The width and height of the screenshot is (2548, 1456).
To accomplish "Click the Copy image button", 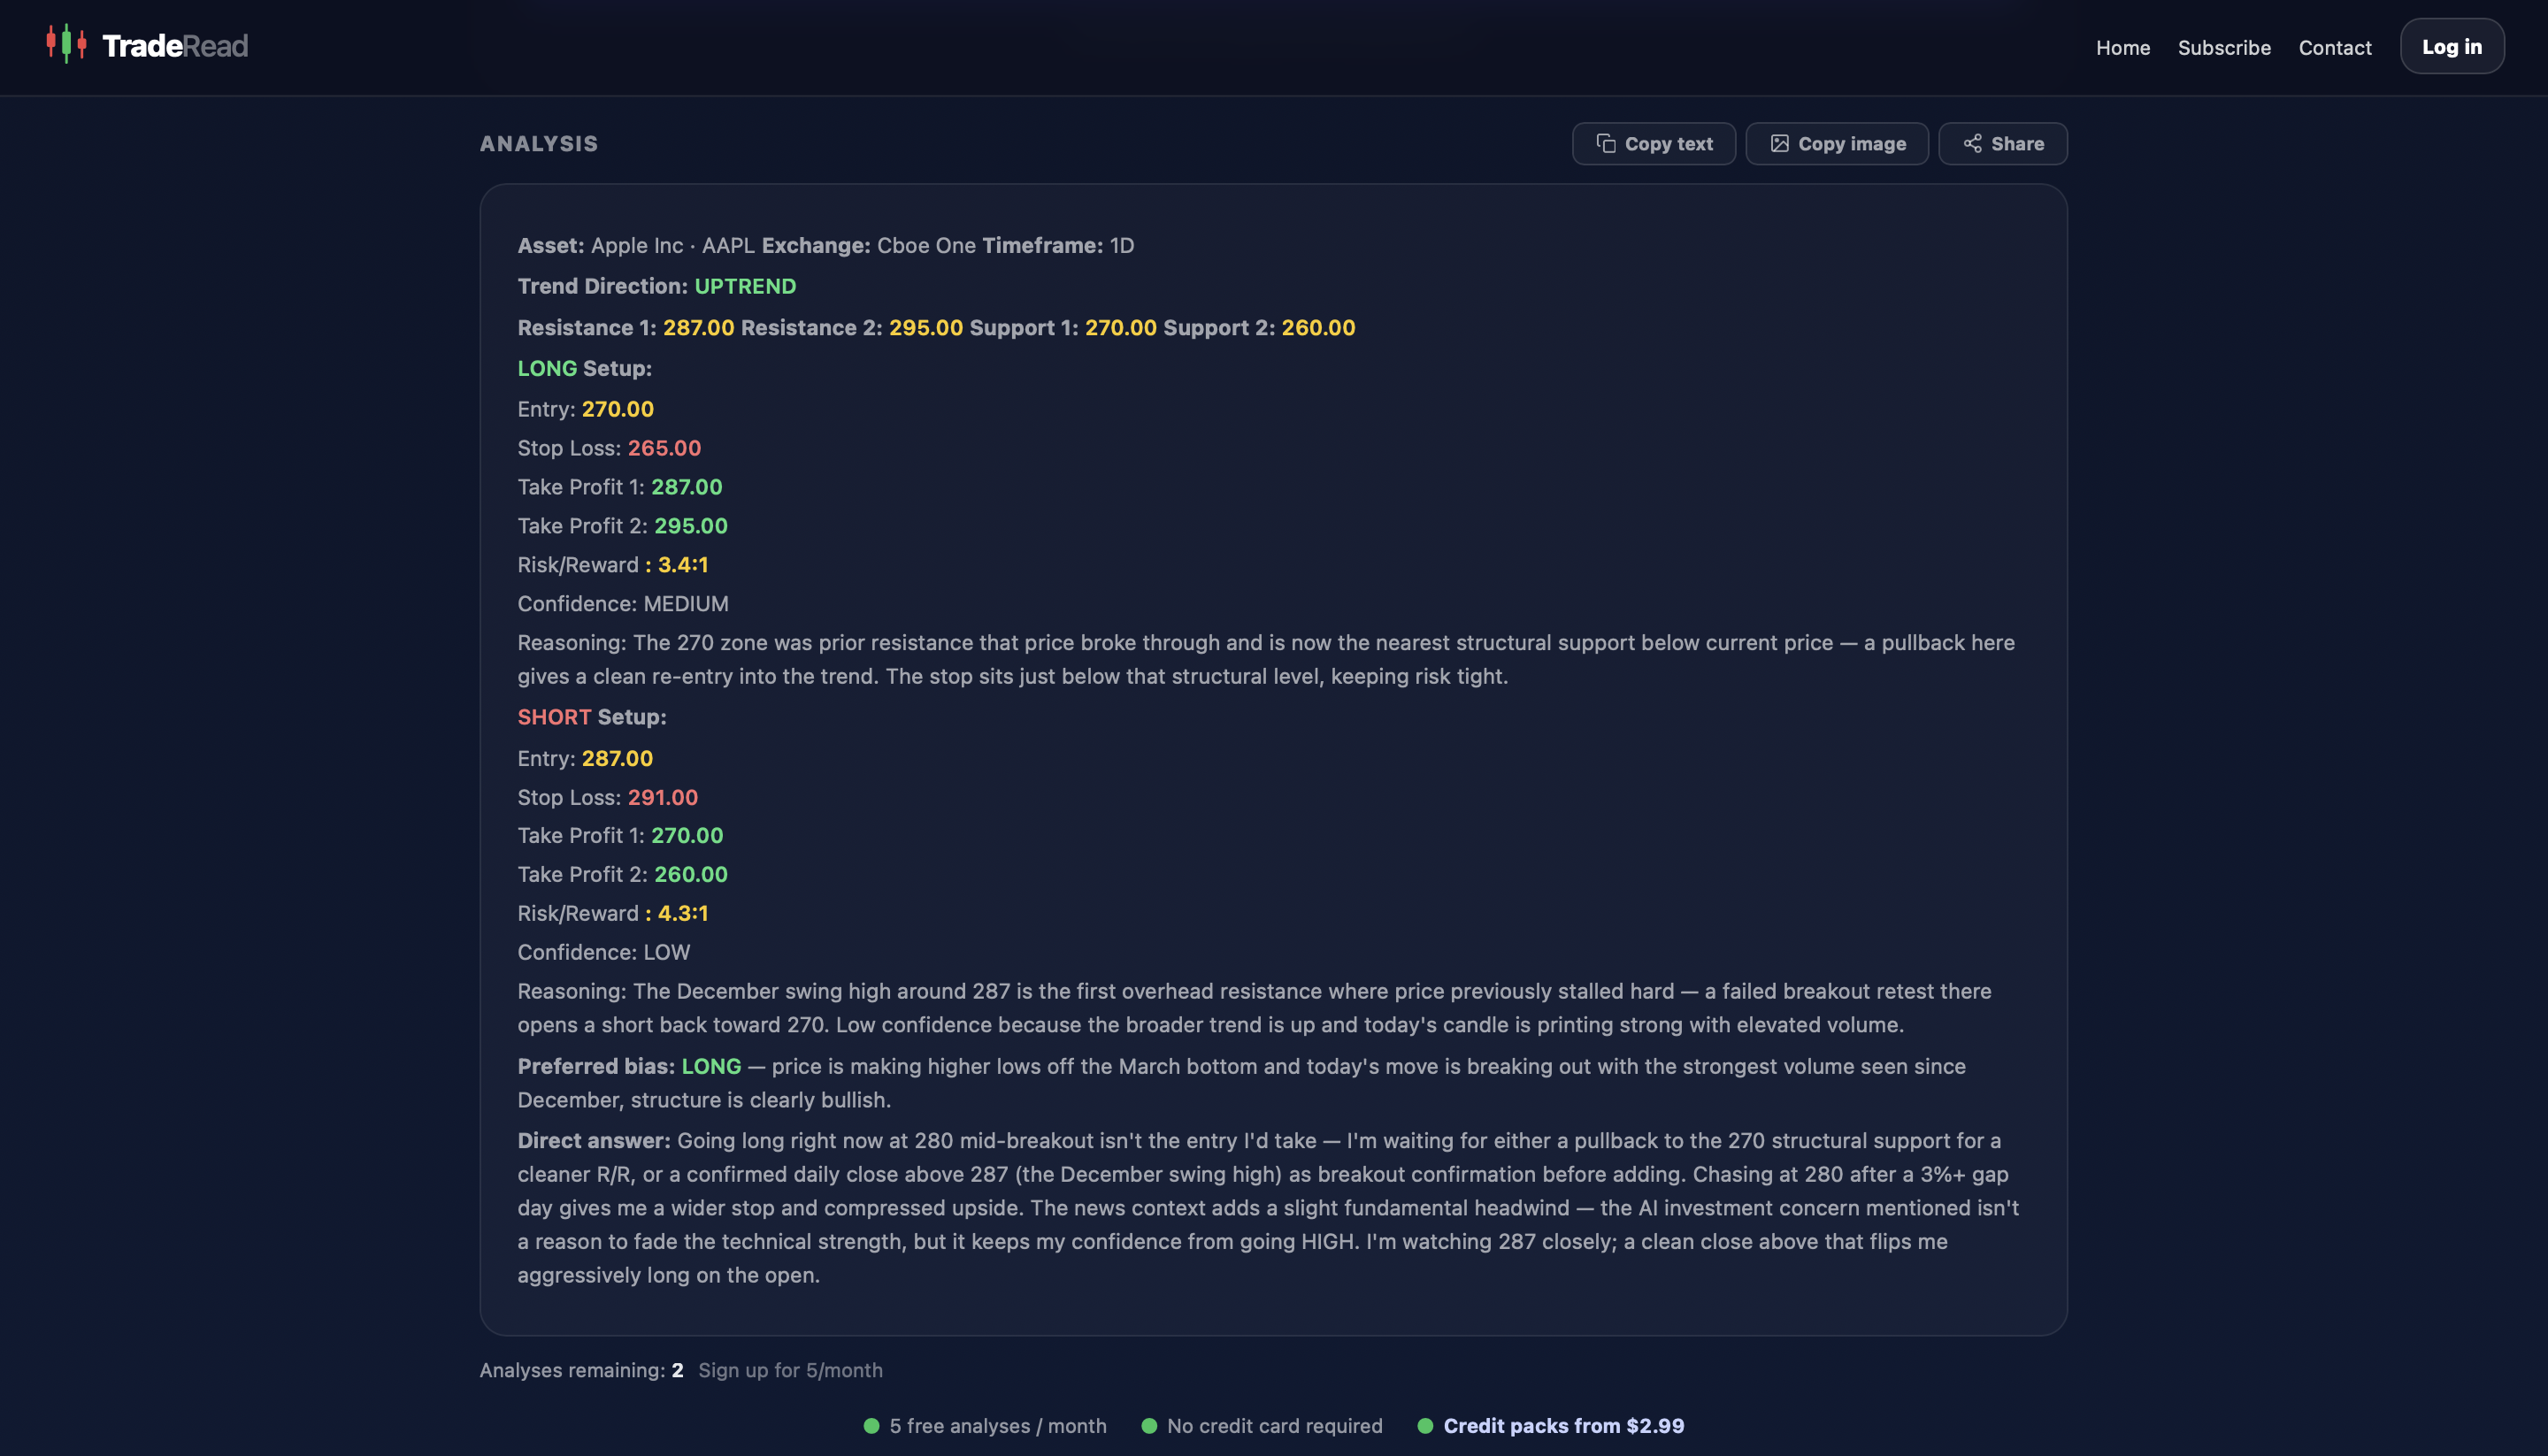I will click(x=1837, y=143).
